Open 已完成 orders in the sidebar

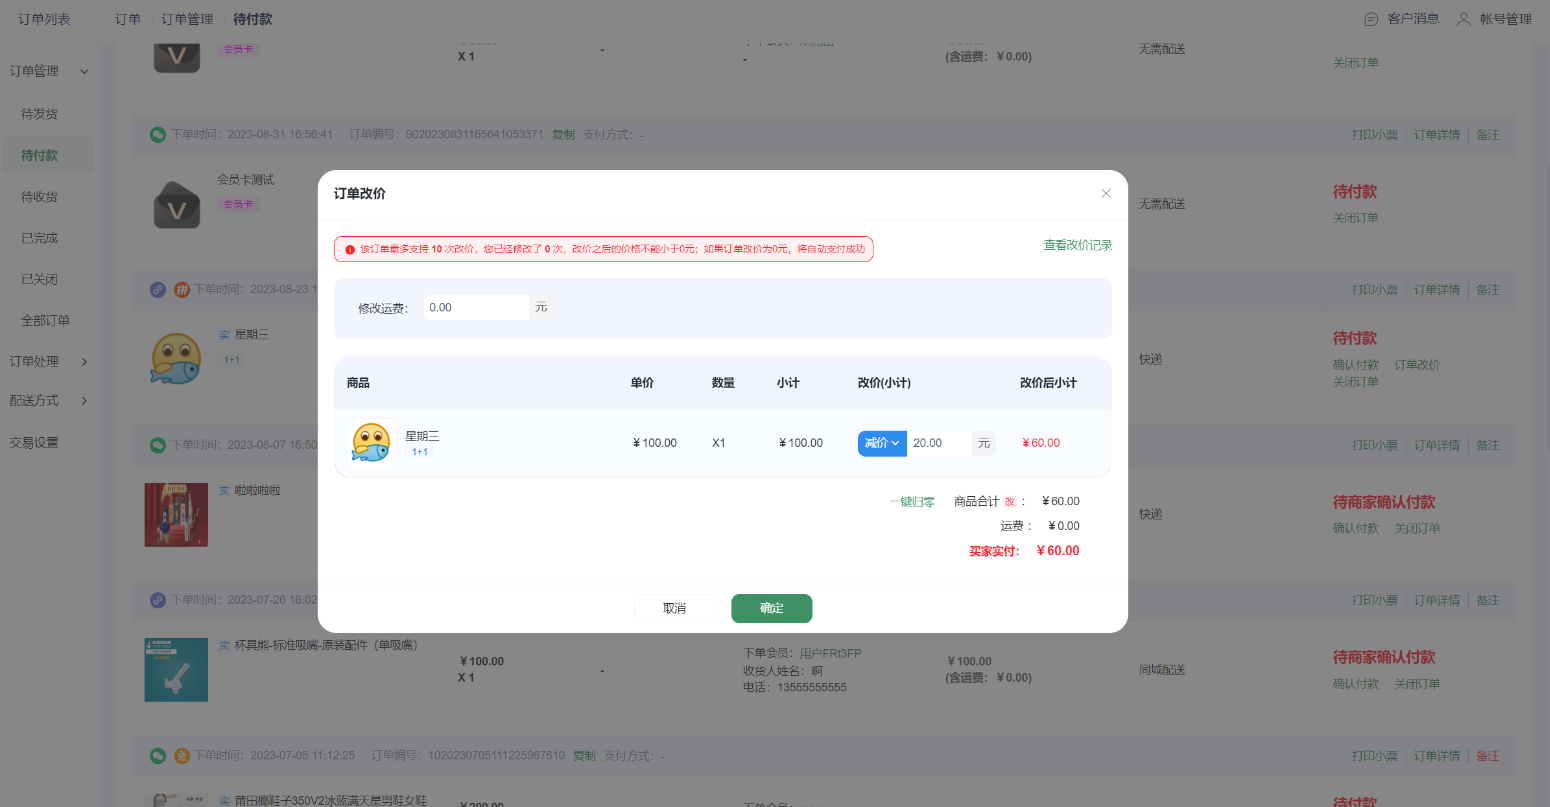pos(40,238)
